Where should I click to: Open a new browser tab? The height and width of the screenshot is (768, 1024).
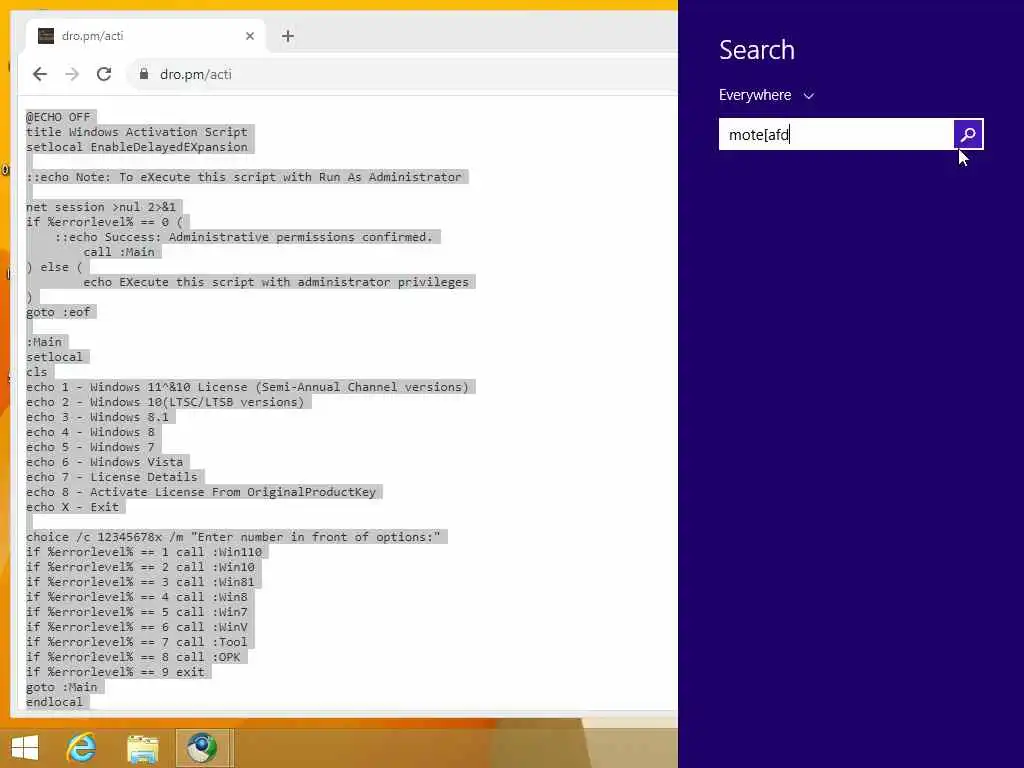pyautogui.click(x=287, y=36)
